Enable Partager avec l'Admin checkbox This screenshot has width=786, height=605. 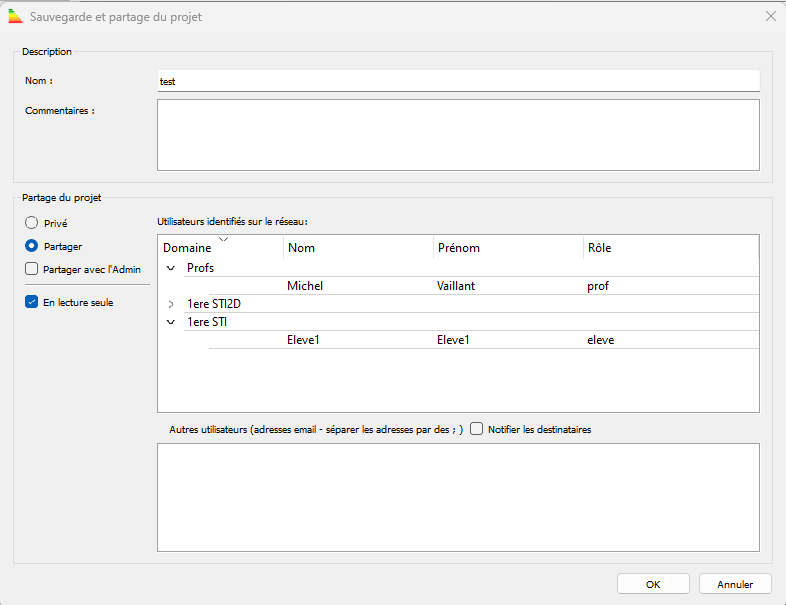32,269
